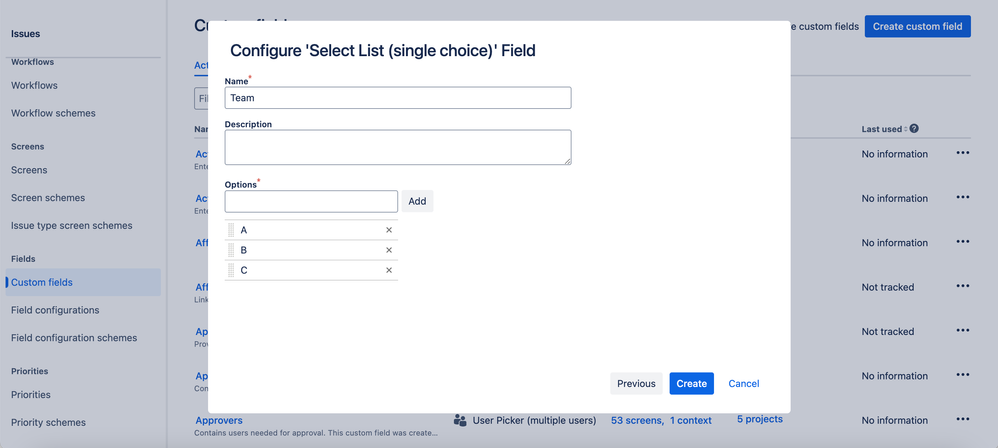Click drag handle for option B

click(231, 250)
